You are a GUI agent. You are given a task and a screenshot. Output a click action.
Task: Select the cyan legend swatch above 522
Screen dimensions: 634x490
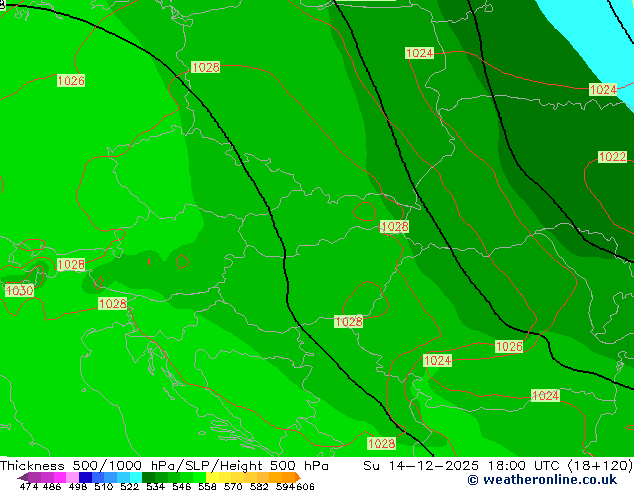(x=136, y=477)
